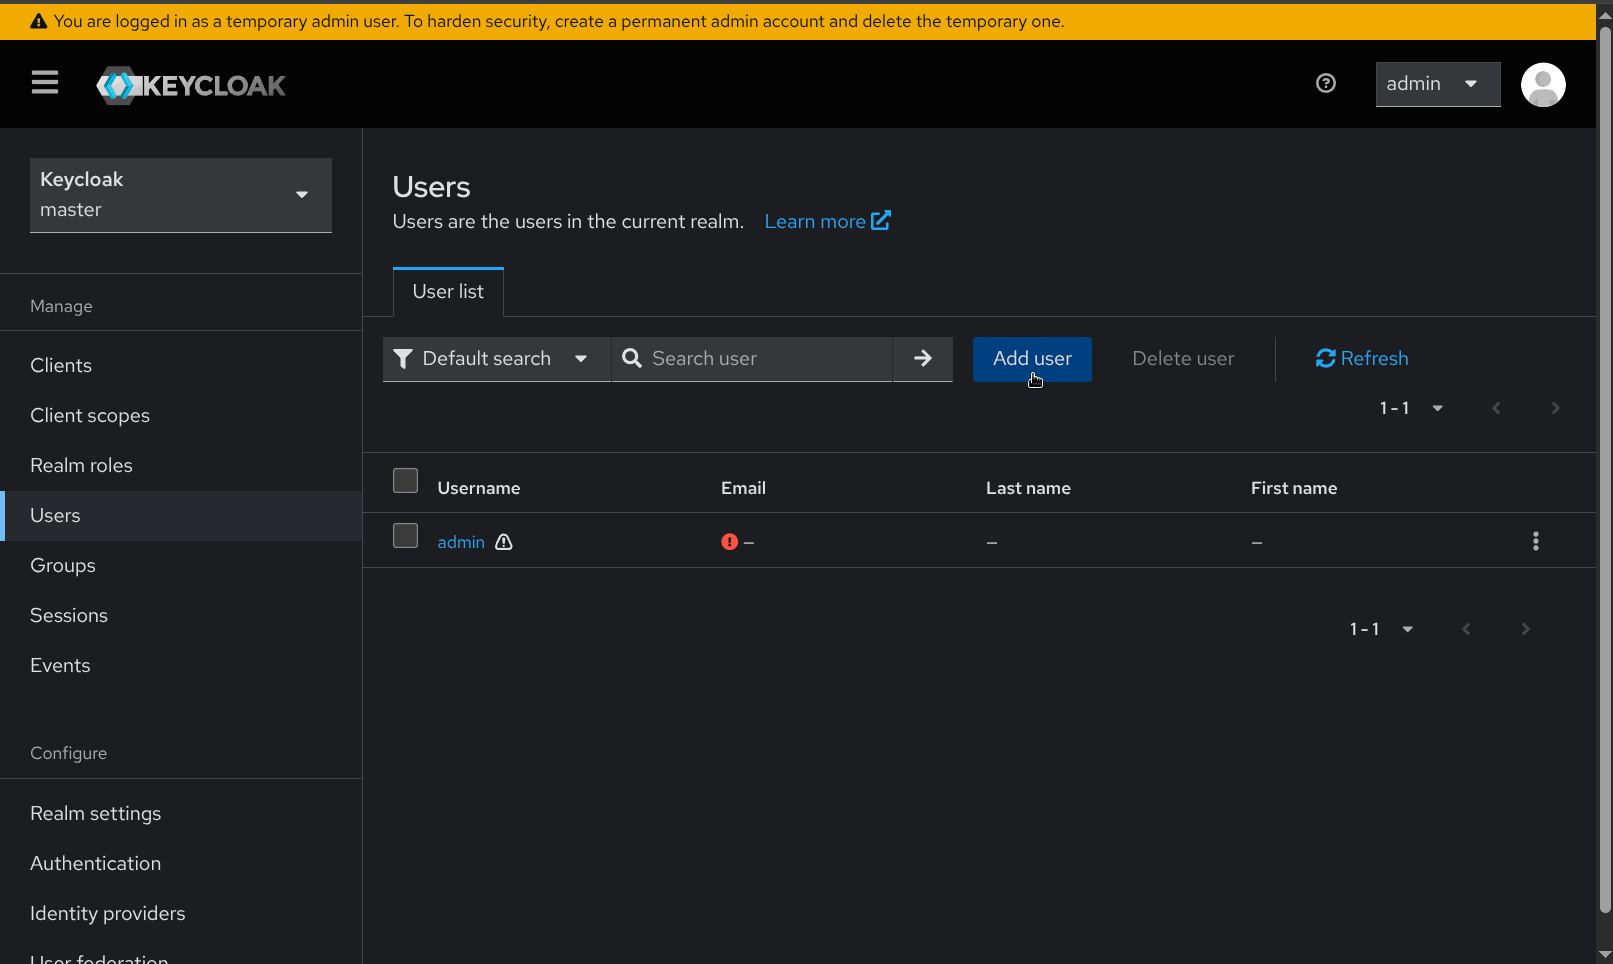
Task: Open top 1-1 per-page options dropdown
Action: point(1411,408)
